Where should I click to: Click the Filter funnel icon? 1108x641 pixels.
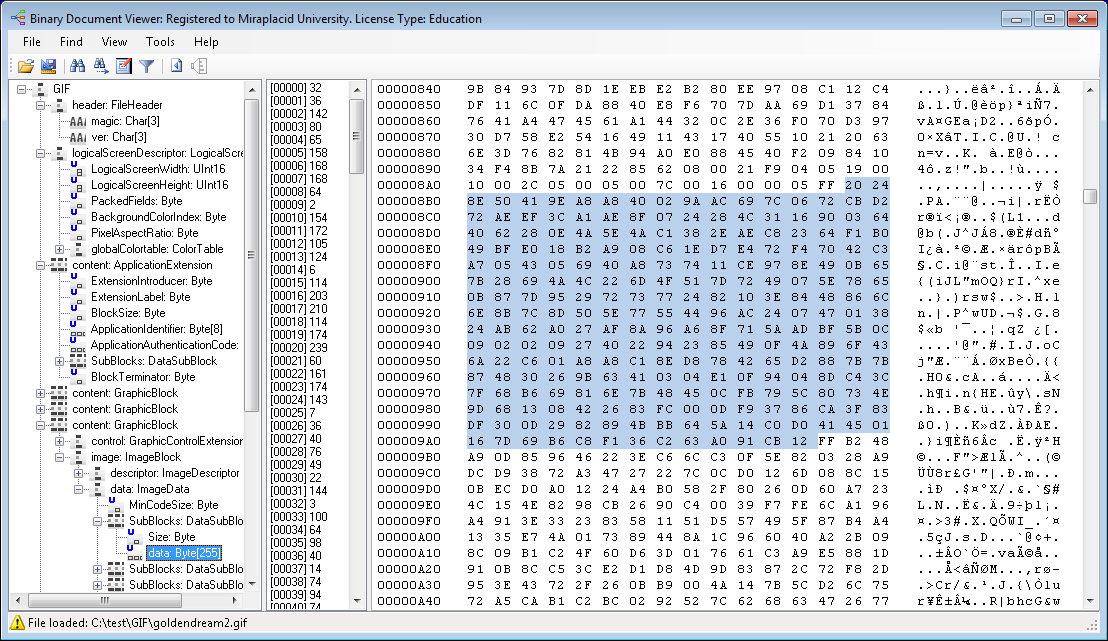point(146,66)
